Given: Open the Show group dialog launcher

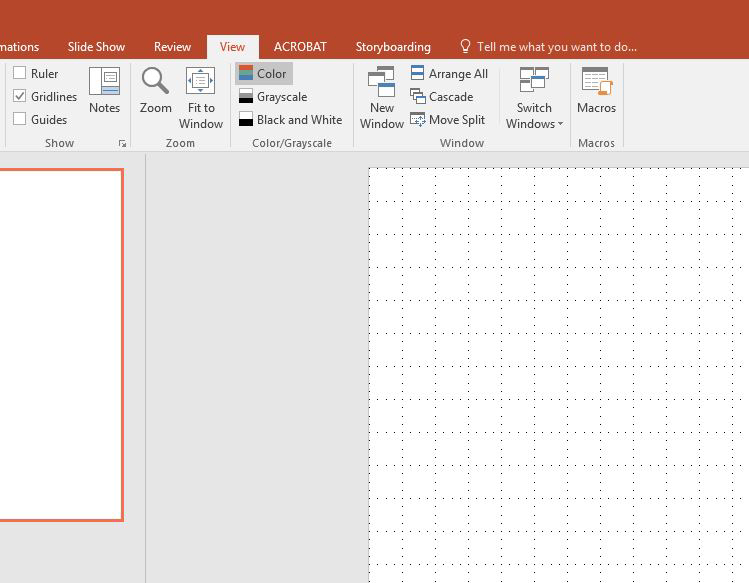Looking at the screenshot, I should 122,143.
